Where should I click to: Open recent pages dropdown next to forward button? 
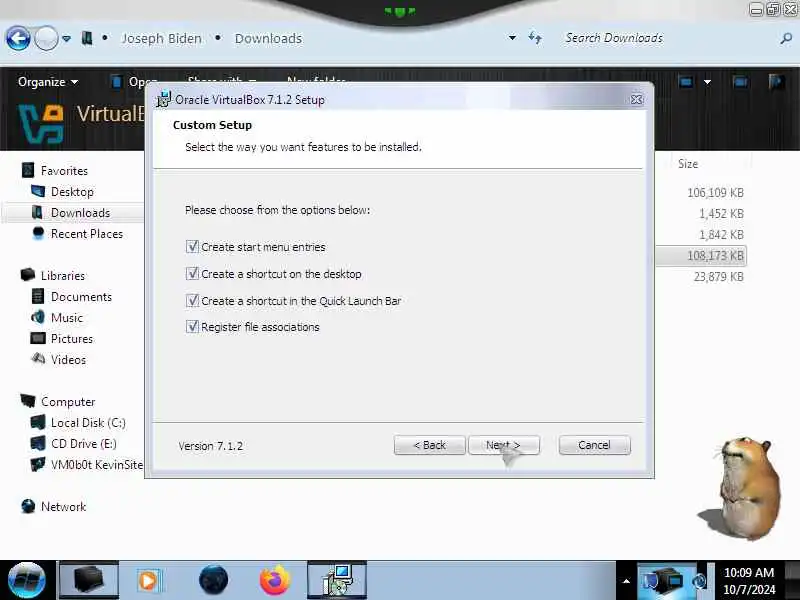click(66, 39)
